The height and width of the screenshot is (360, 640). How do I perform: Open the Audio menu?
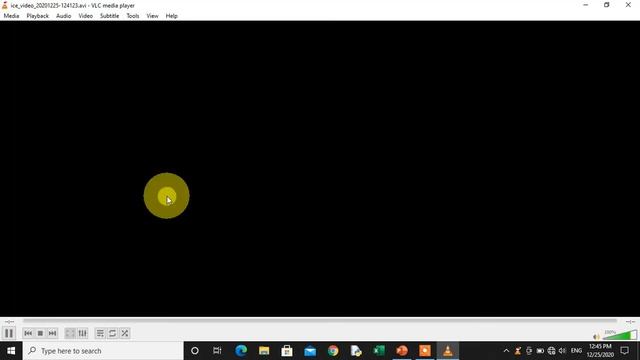point(63,16)
